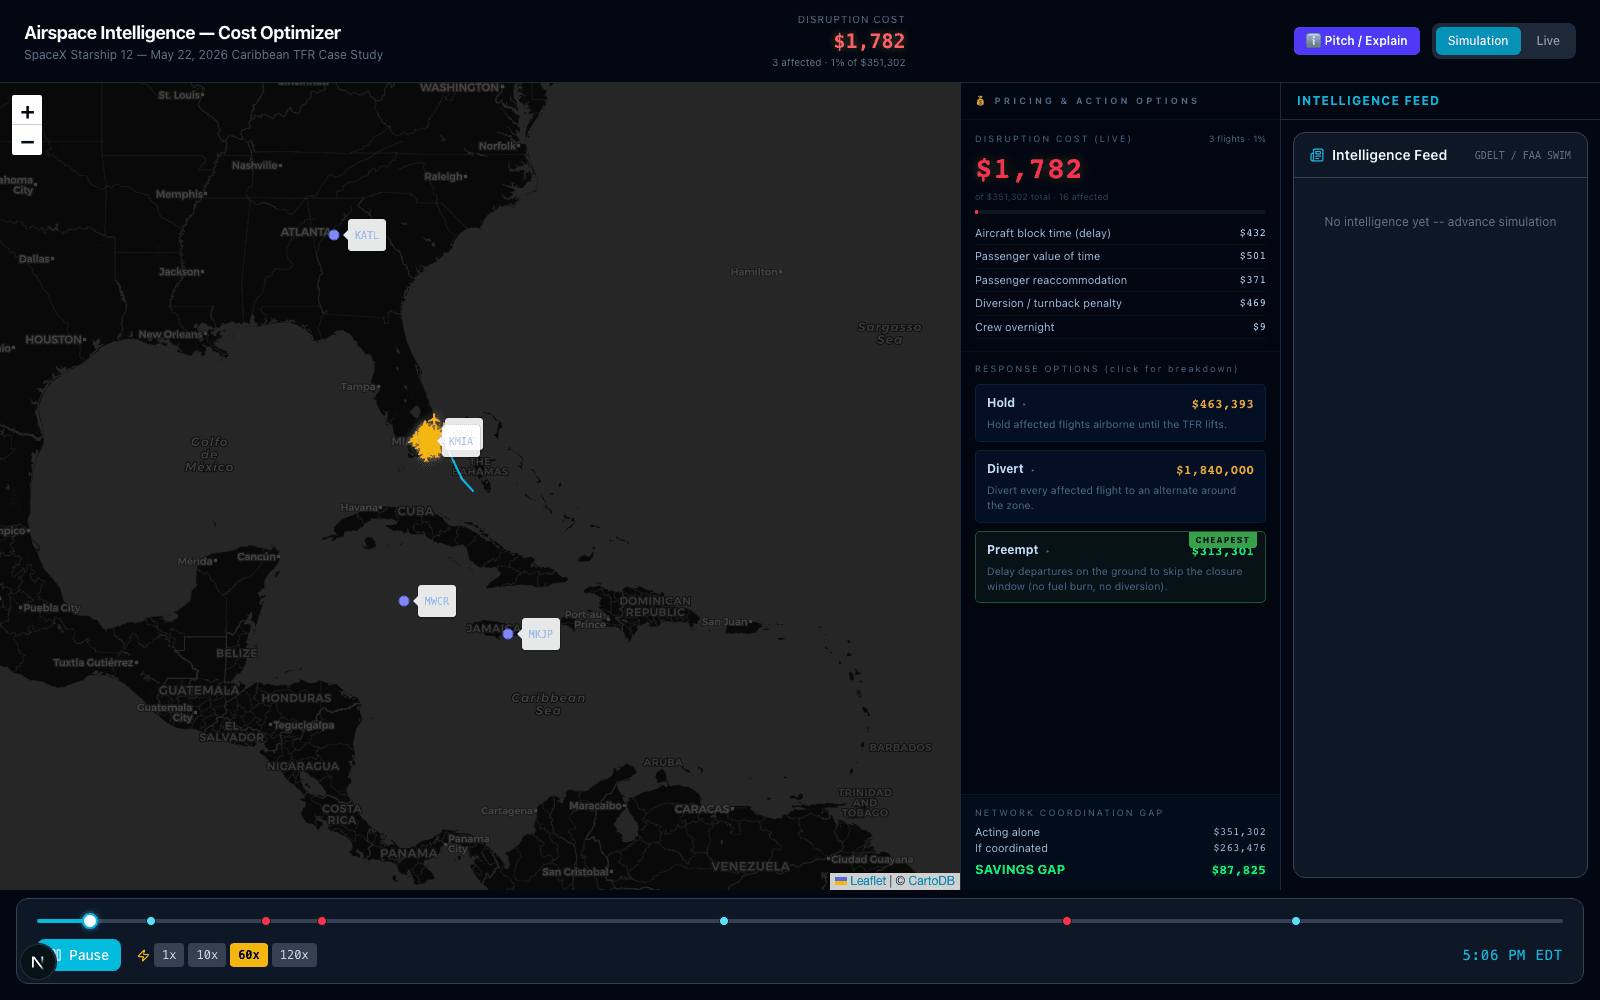Click the newspaper icon beside Intelligence Feed

pos(1317,155)
